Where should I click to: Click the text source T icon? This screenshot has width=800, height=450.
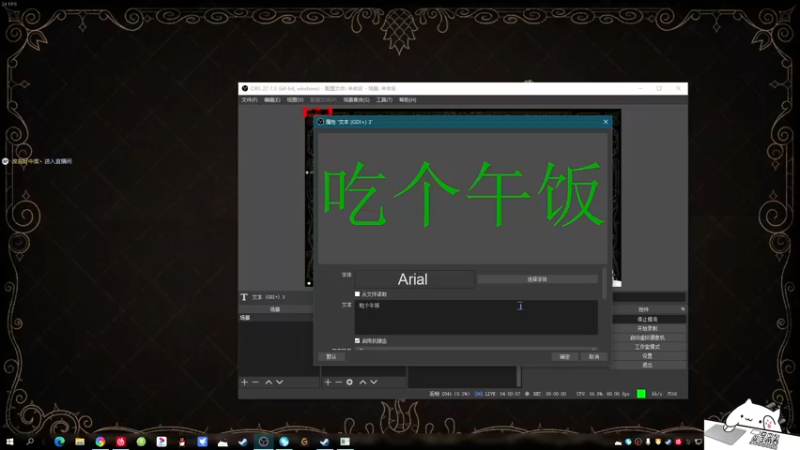coord(244,297)
